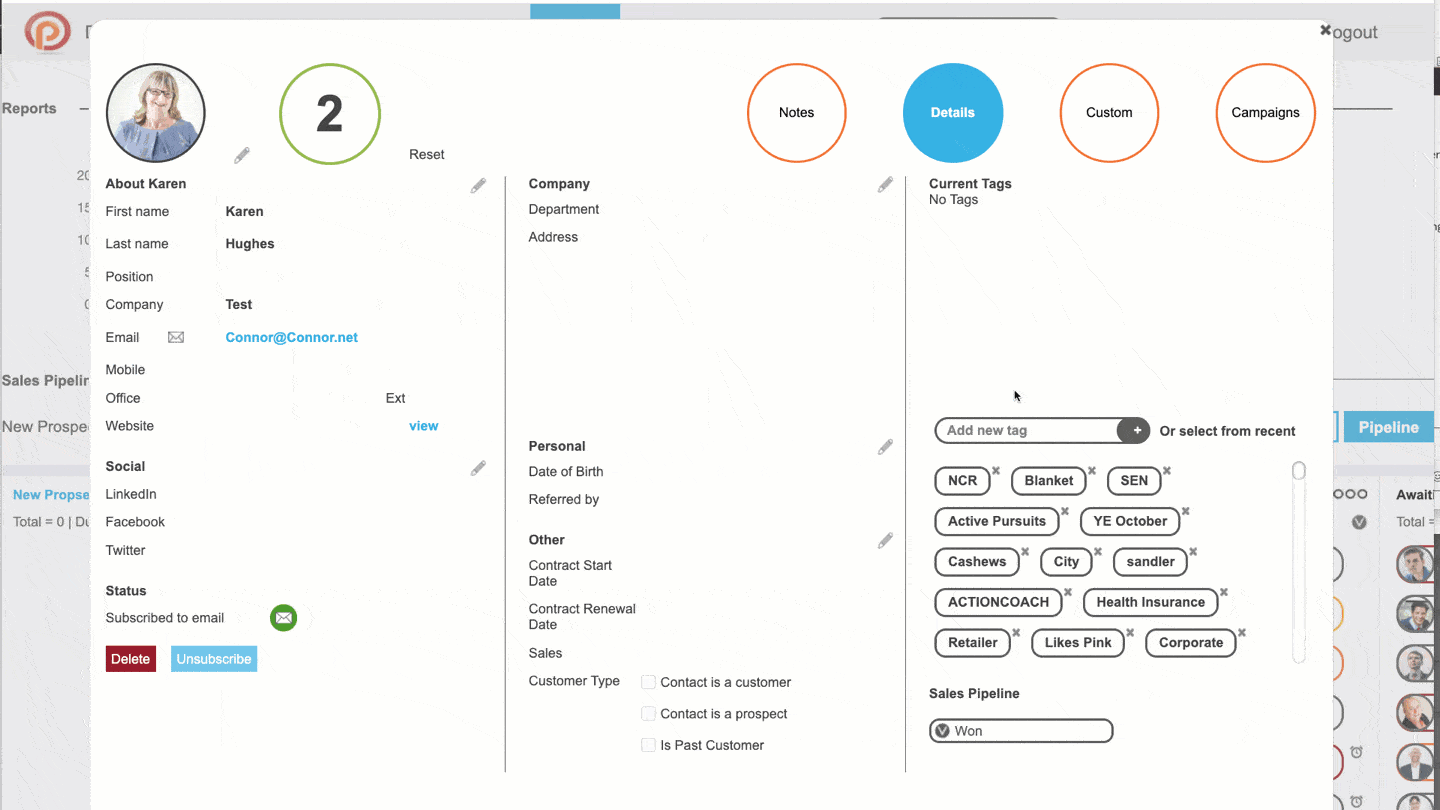Screen dimensions: 1440x810
Task: Open the Sales Pipeline 'Won' dropdown
Action: (x=1020, y=731)
